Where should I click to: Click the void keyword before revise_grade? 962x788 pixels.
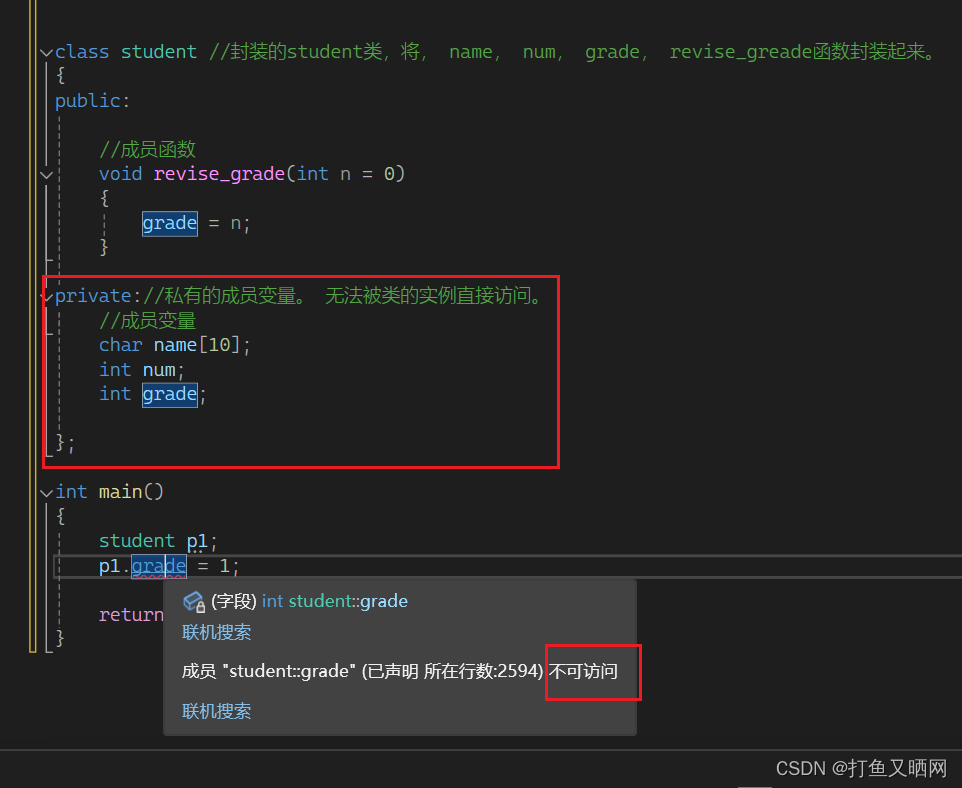pyautogui.click(x=120, y=174)
